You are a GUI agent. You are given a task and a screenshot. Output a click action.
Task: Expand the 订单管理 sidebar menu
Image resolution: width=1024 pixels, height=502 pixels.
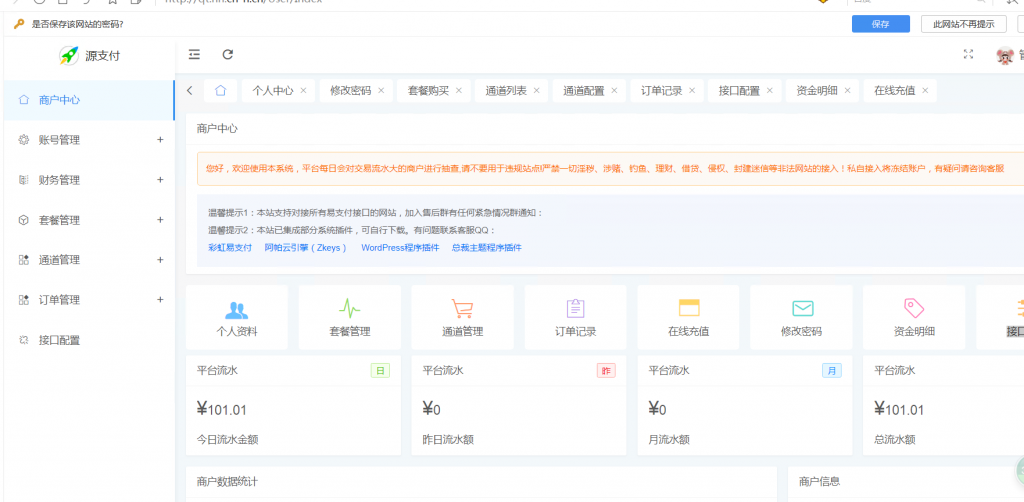pos(88,300)
